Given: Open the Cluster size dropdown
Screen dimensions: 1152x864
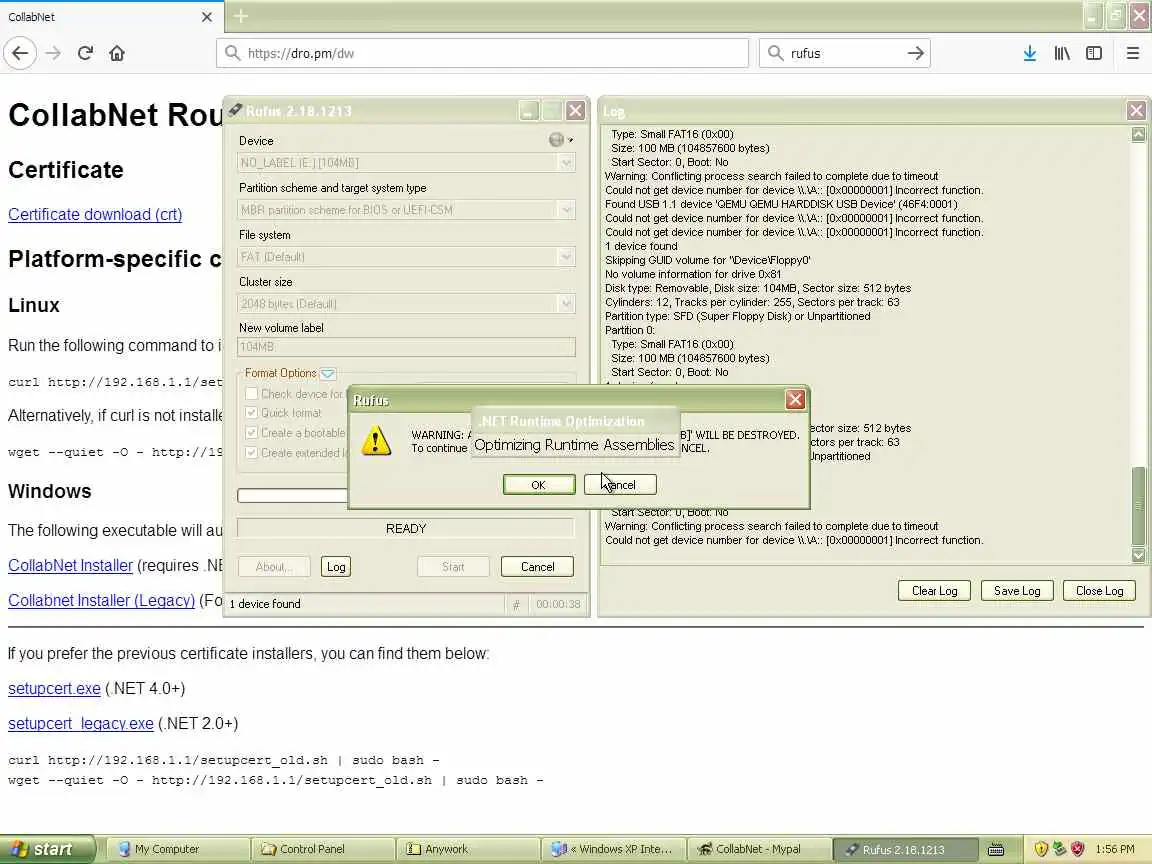Looking at the screenshot, I should pyautogui.click(x=406, y=304).
